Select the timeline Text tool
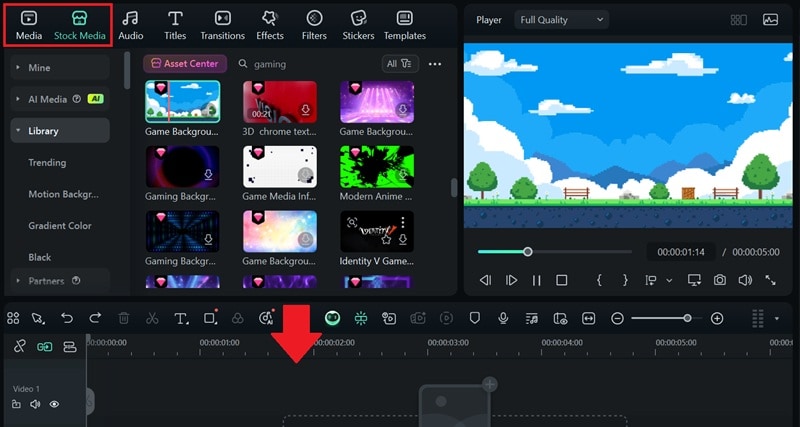The height and width of the screenshot is (427, 800). pos(181,319)
